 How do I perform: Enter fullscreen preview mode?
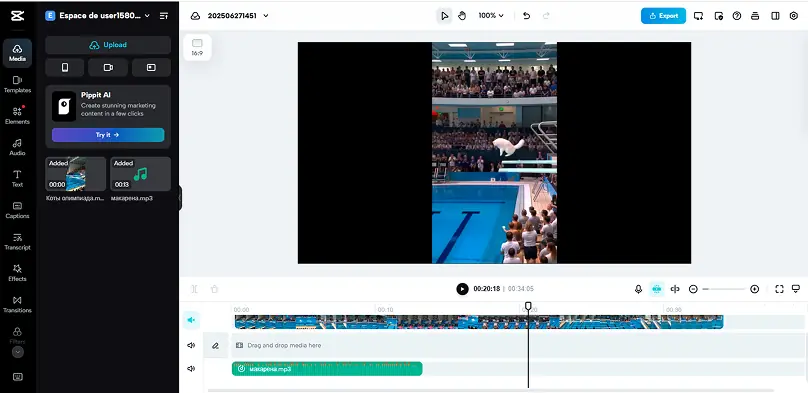coord(779,289)
